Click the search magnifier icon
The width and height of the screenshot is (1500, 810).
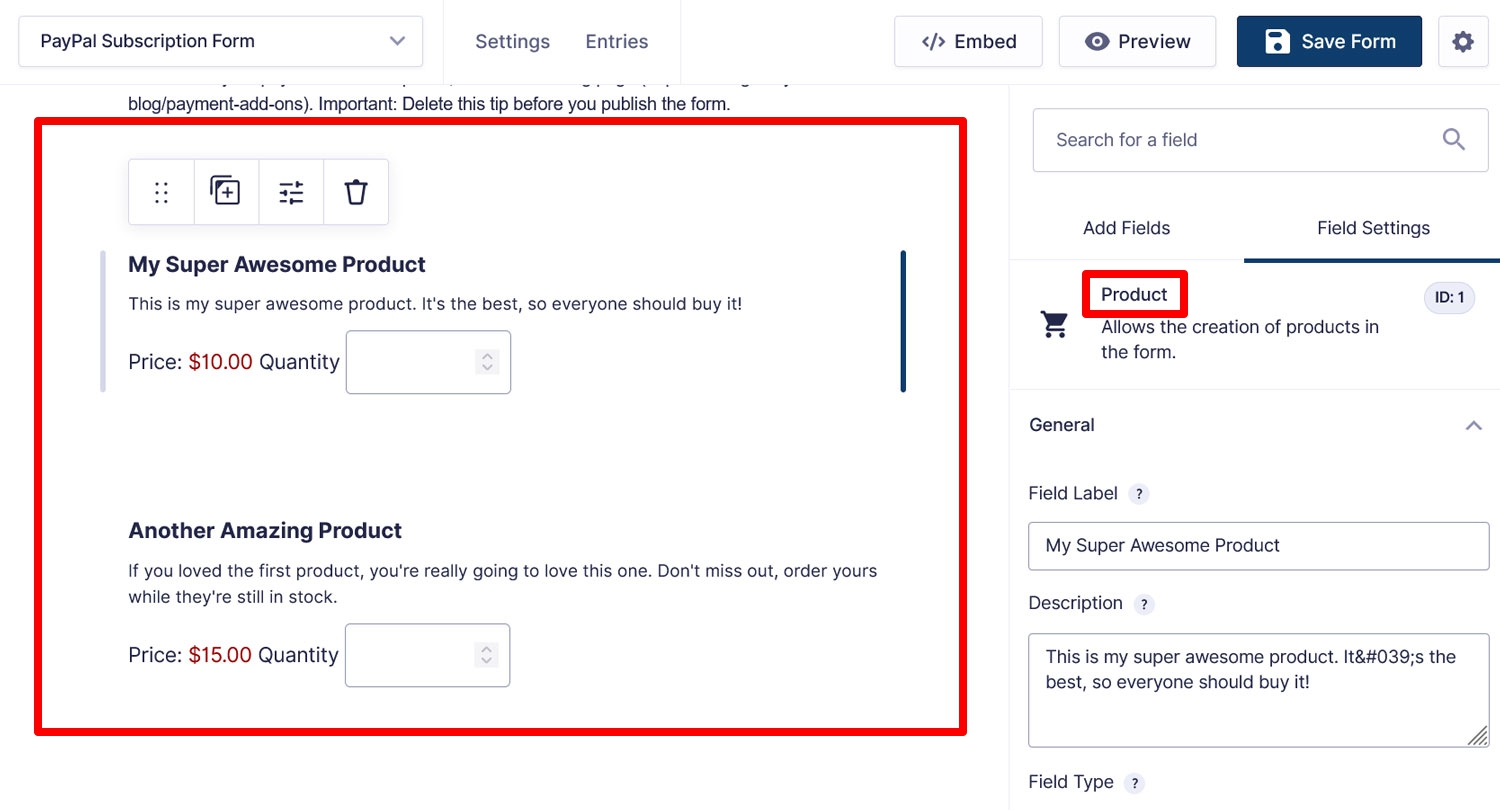tap(1454, 140)
